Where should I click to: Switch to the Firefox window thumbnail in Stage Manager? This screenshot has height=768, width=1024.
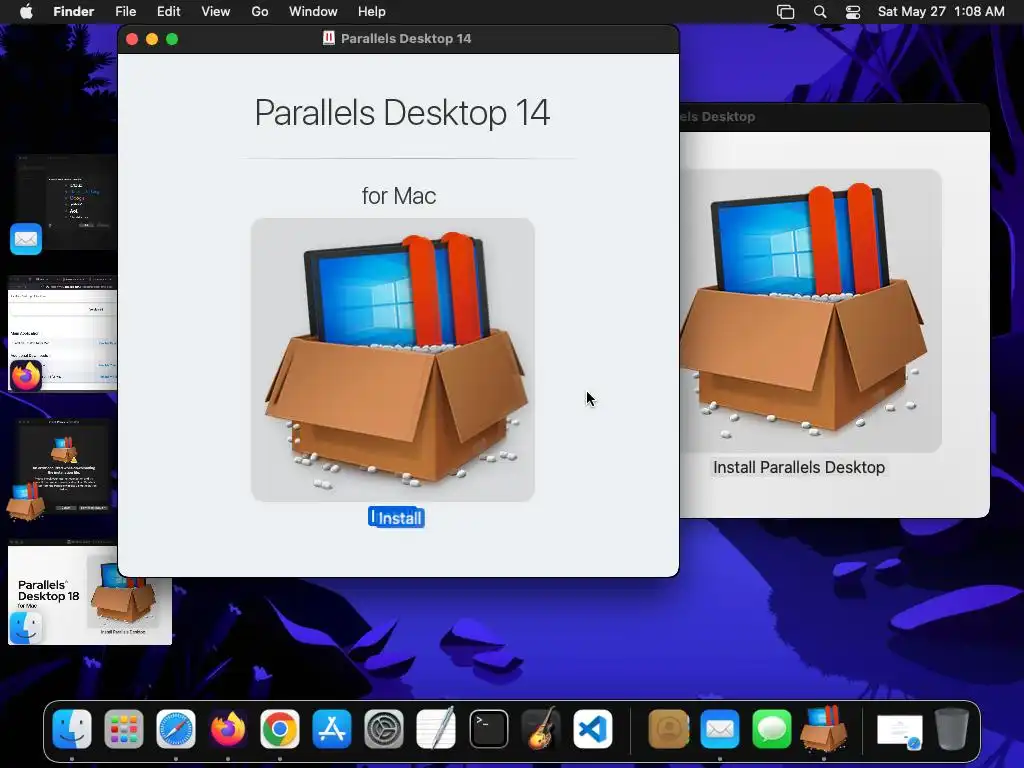[63, 333]
